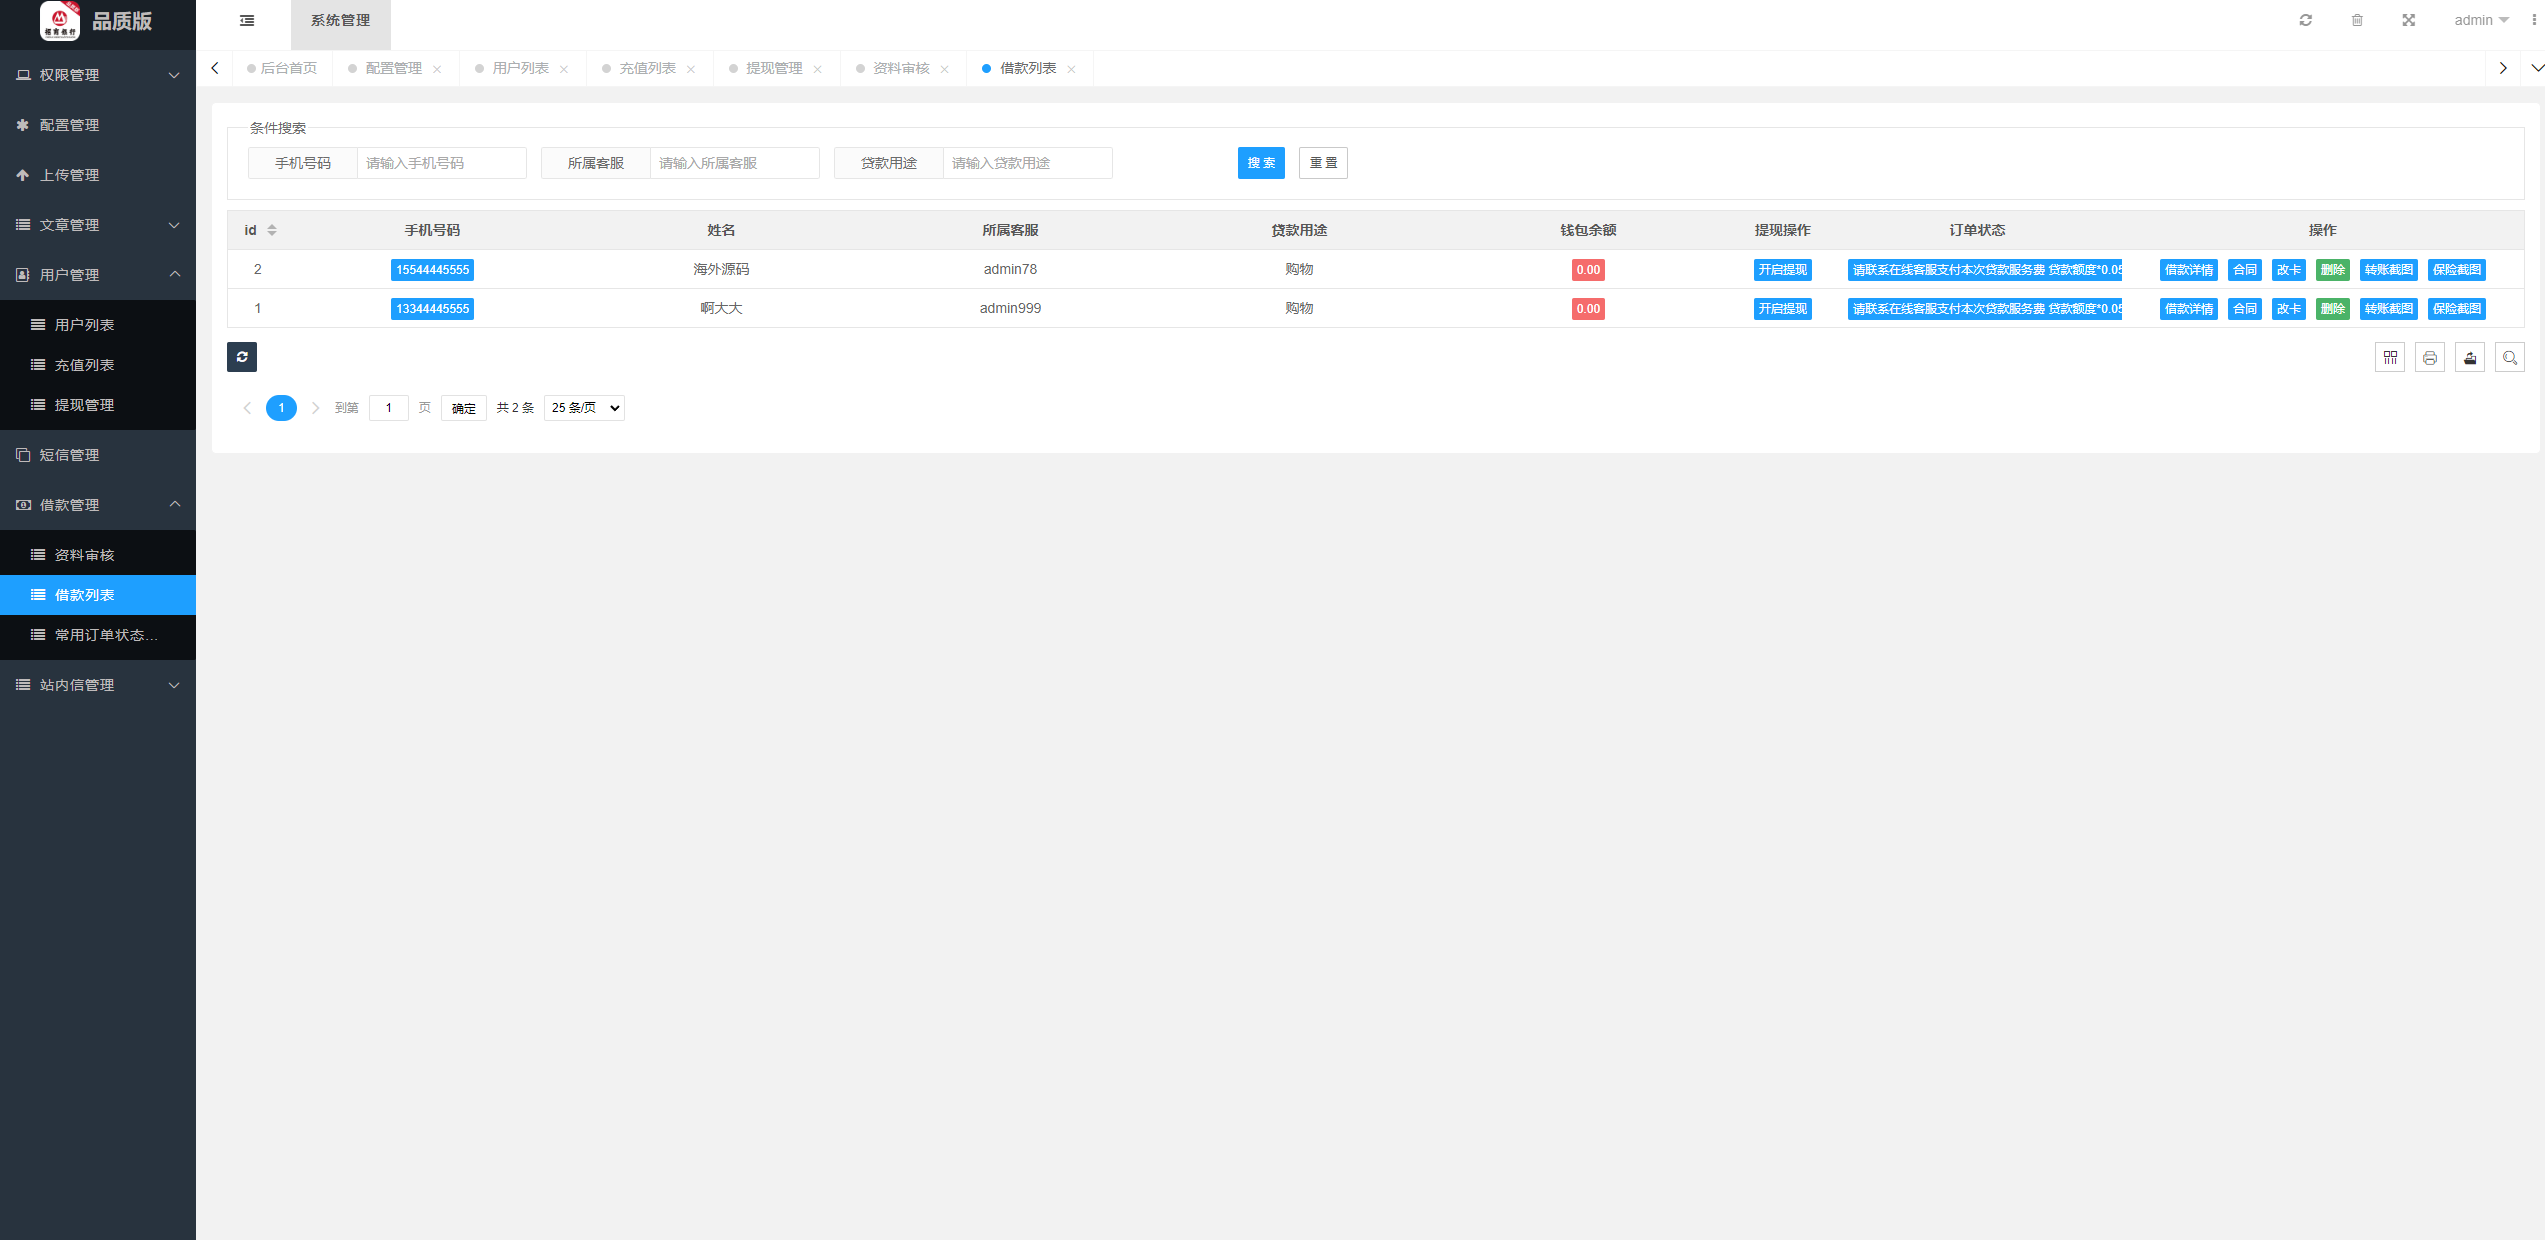Click 删除 for row id 2
This screenshot has height=1240, width=2545.
2332,270
